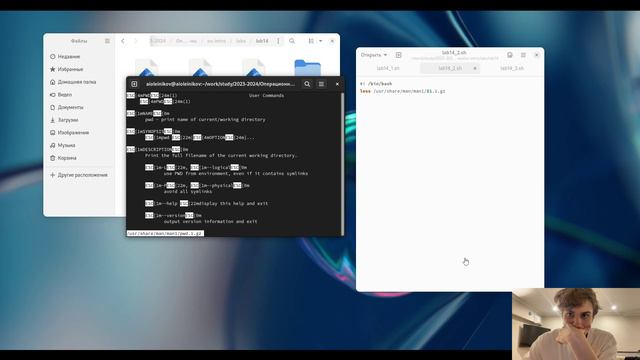Open Корзина in the Files sidebar
This screenshot has width=640, height=360.
[x=67, y=158]
